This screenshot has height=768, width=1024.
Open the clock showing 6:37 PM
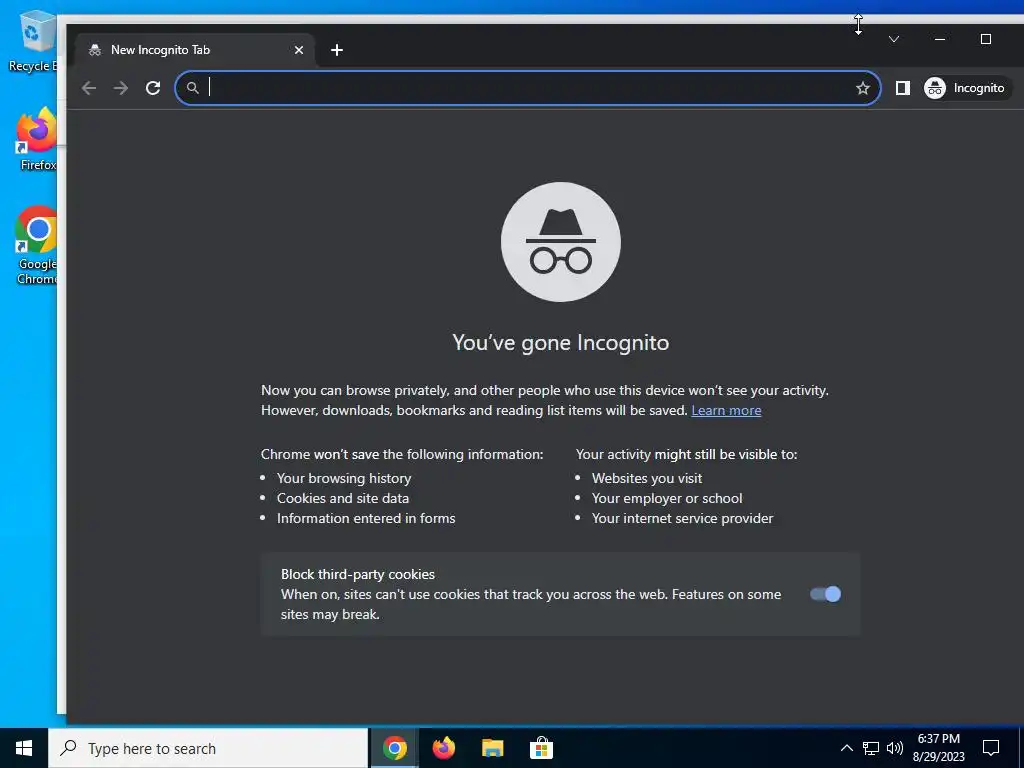(938, 748)
